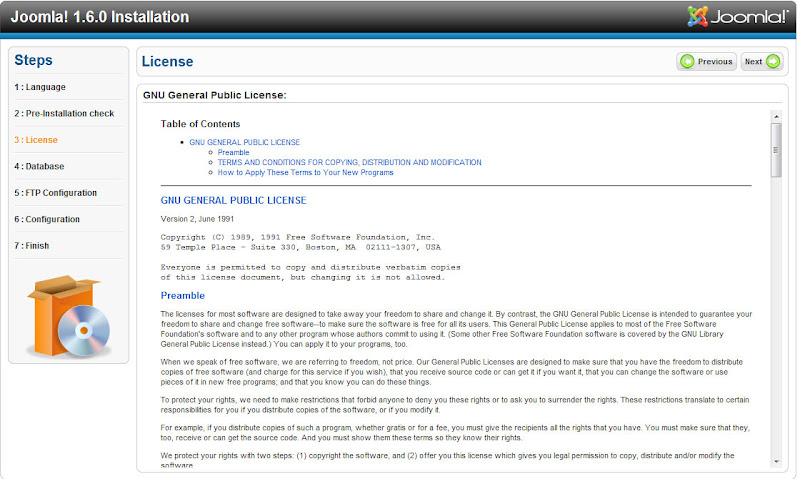Open How to Apply These Terms link

tap(306, 172)
